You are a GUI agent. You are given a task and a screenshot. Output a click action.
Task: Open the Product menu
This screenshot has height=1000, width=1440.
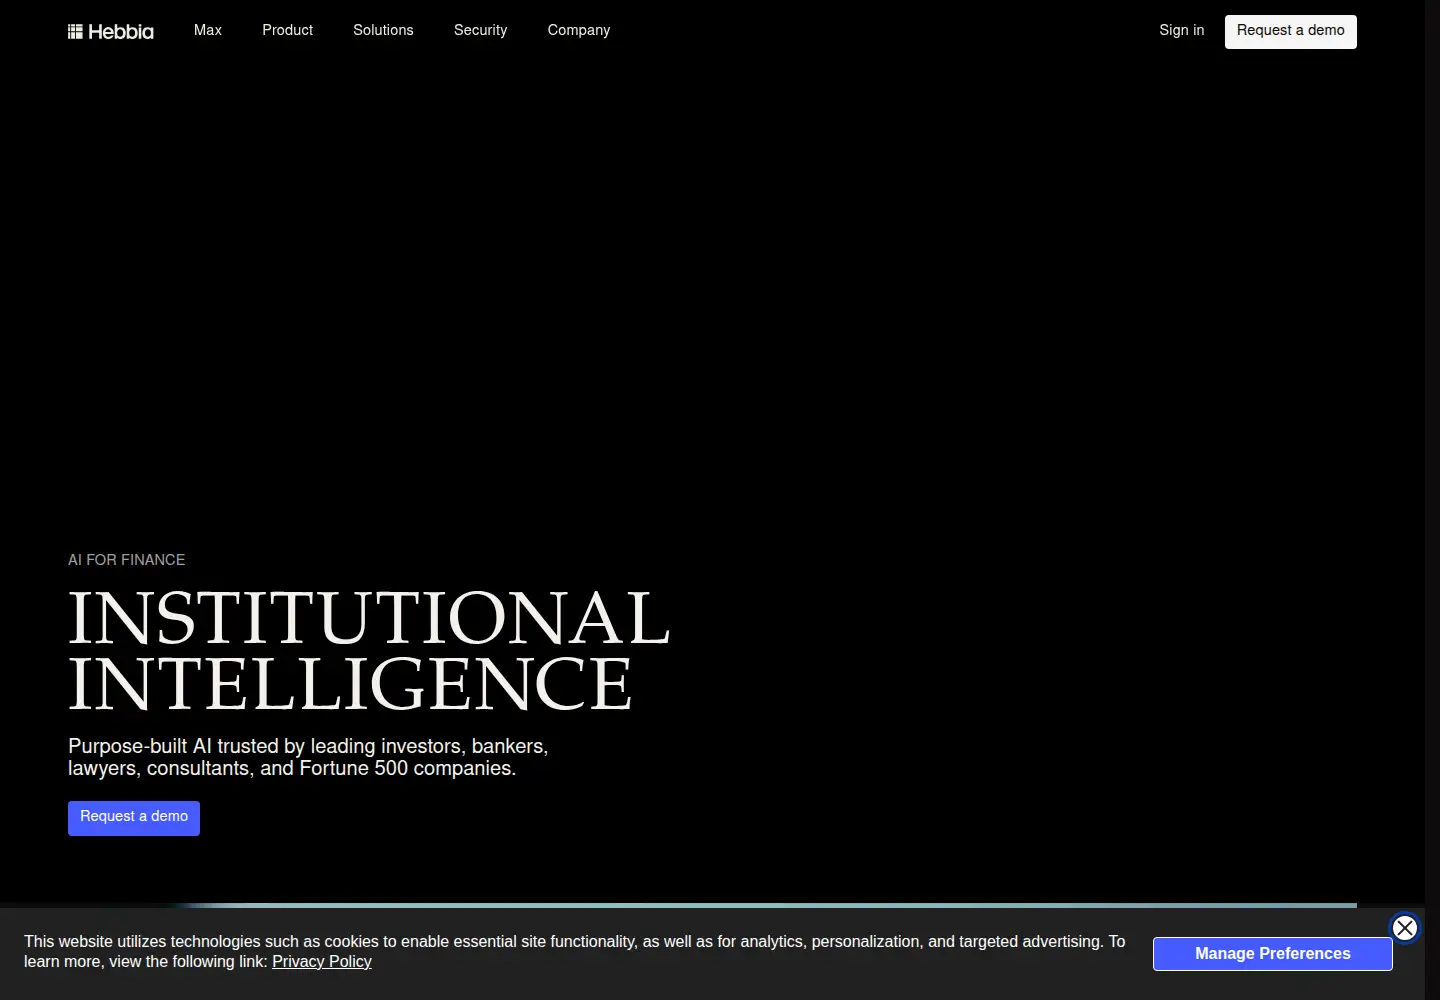coord(288,30)
